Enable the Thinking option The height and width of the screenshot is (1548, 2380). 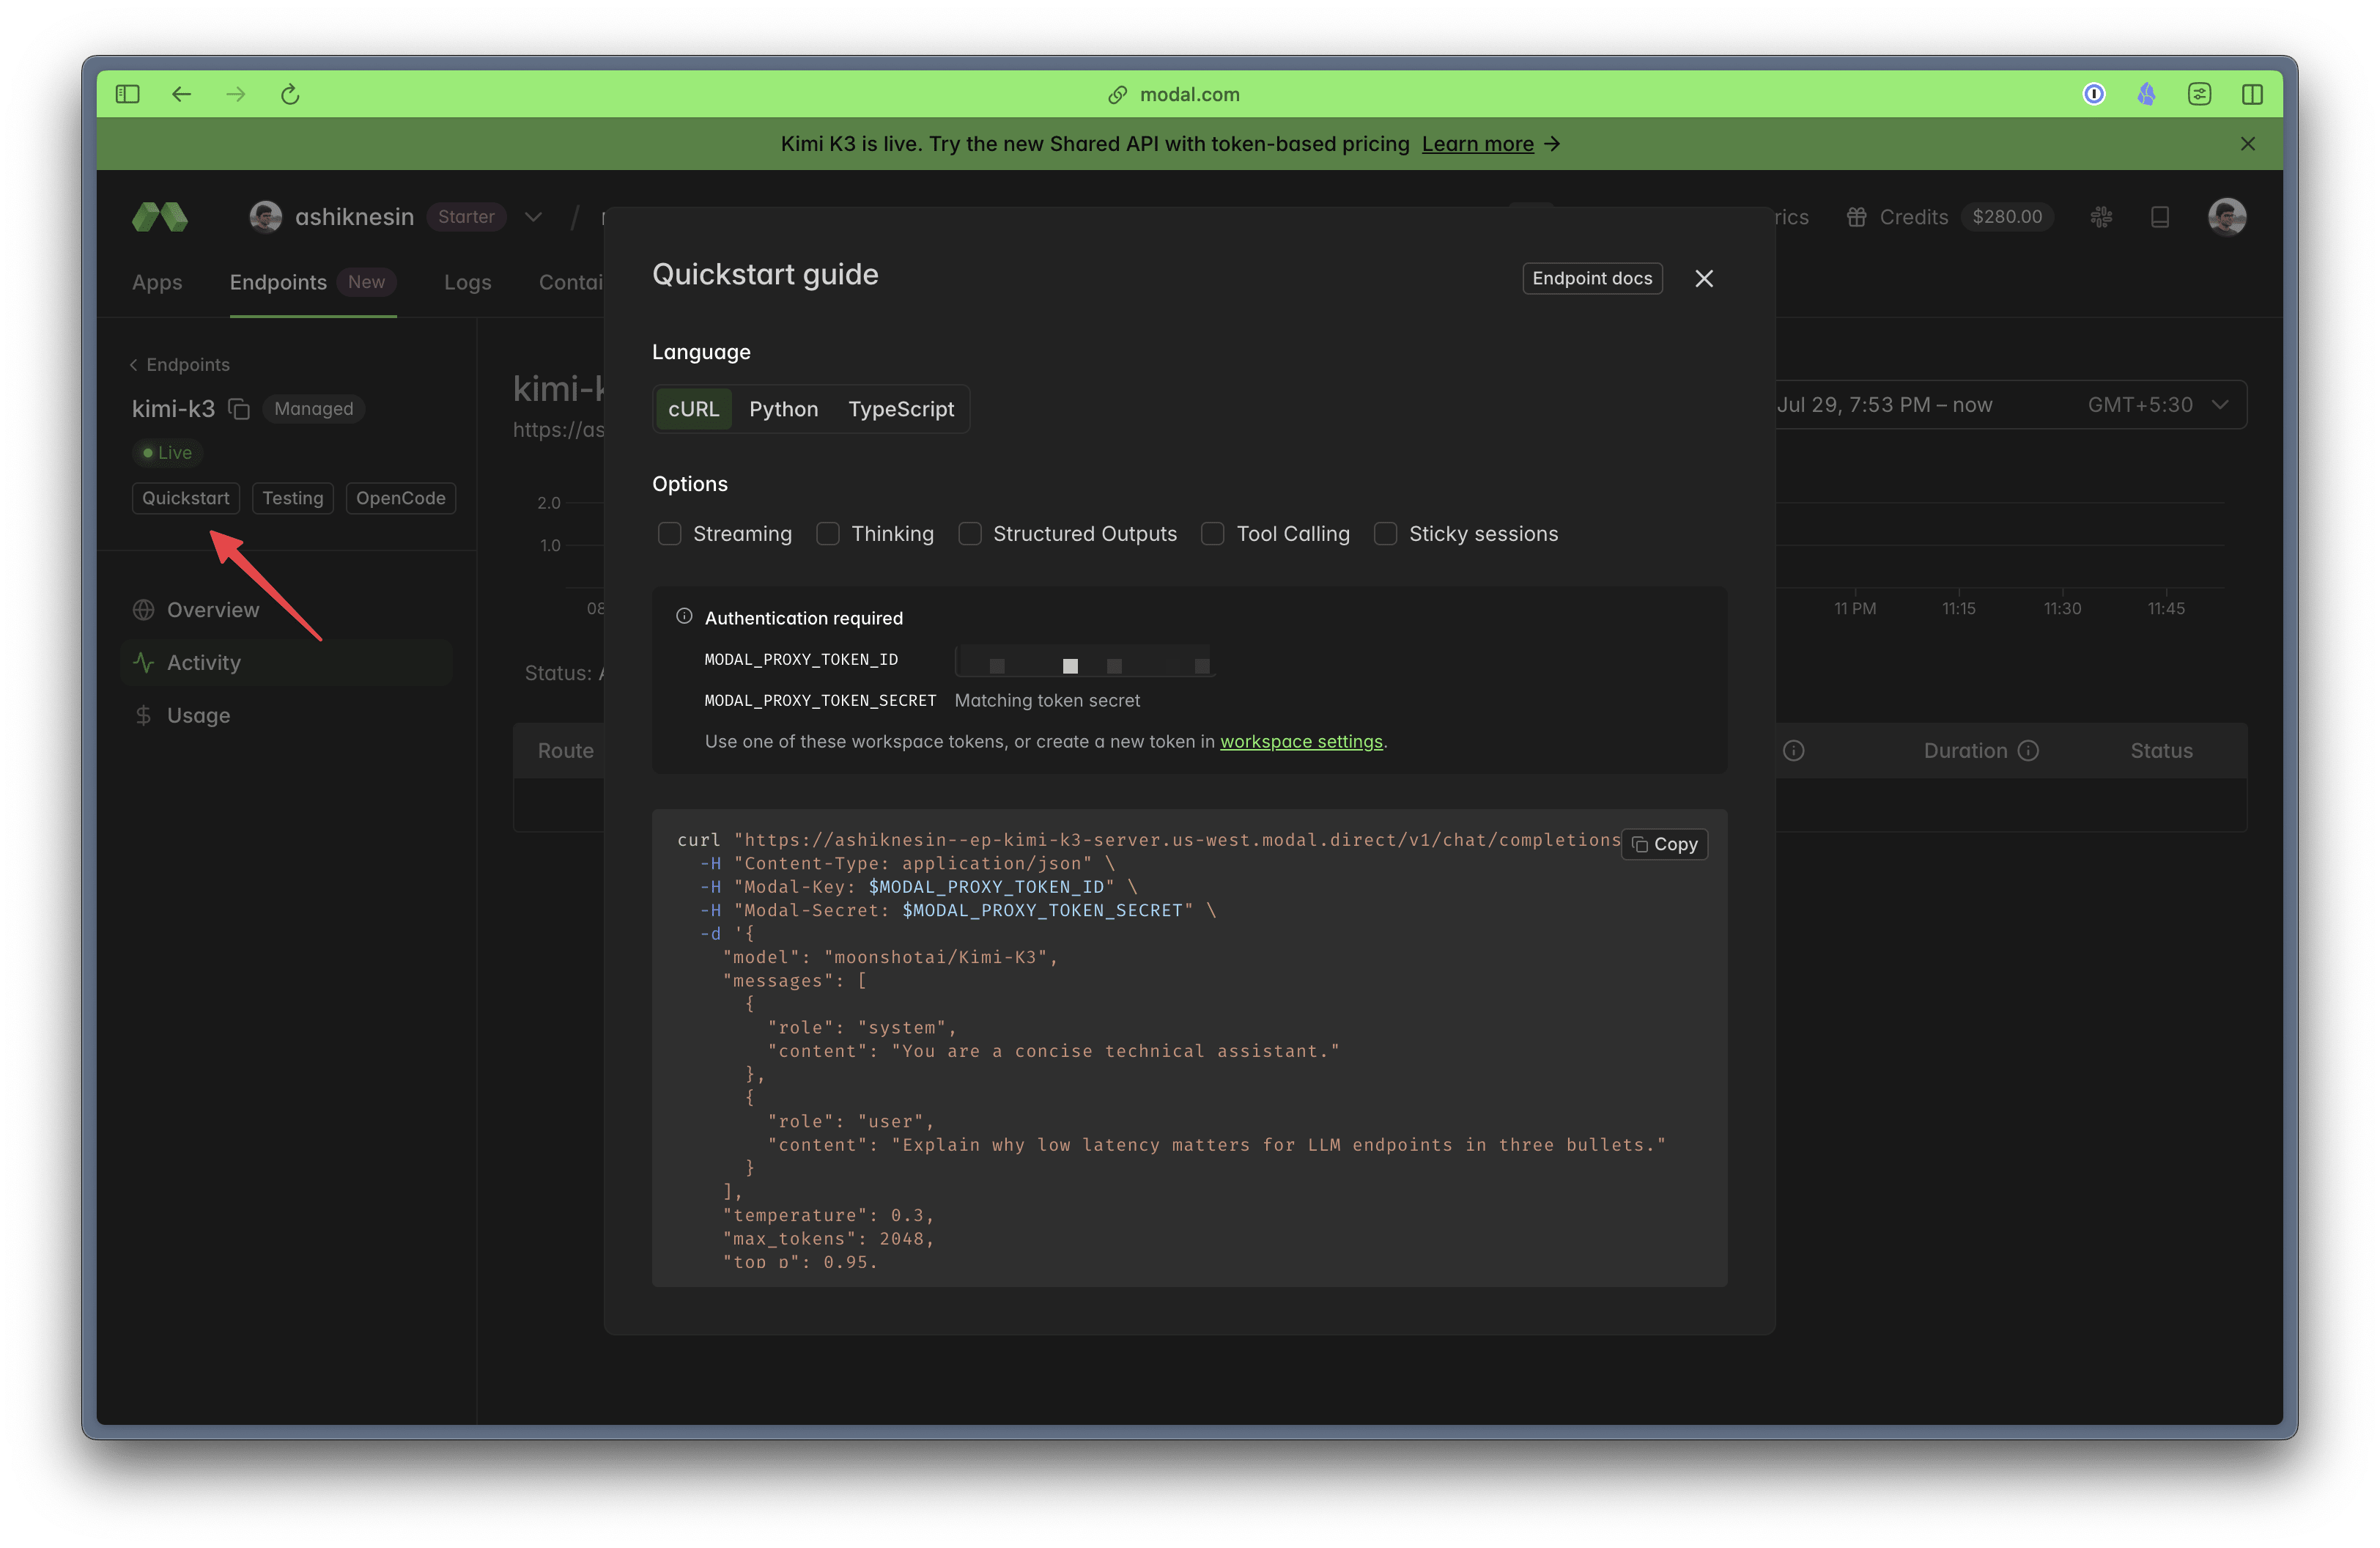click(x=827, y=534)
